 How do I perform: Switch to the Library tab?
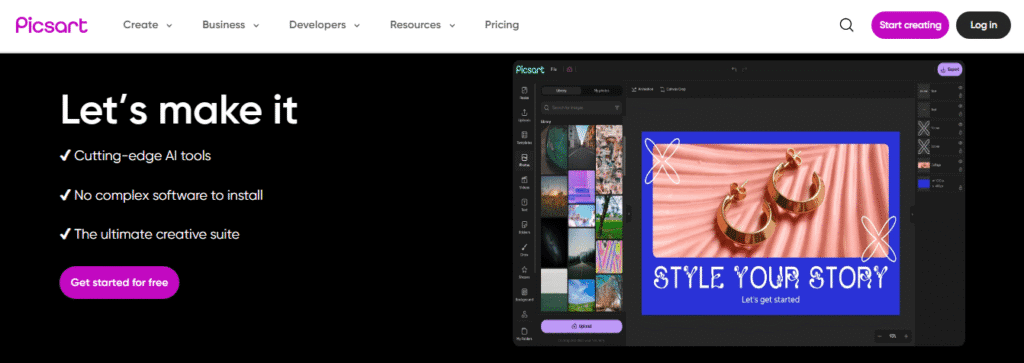[561, 91]
